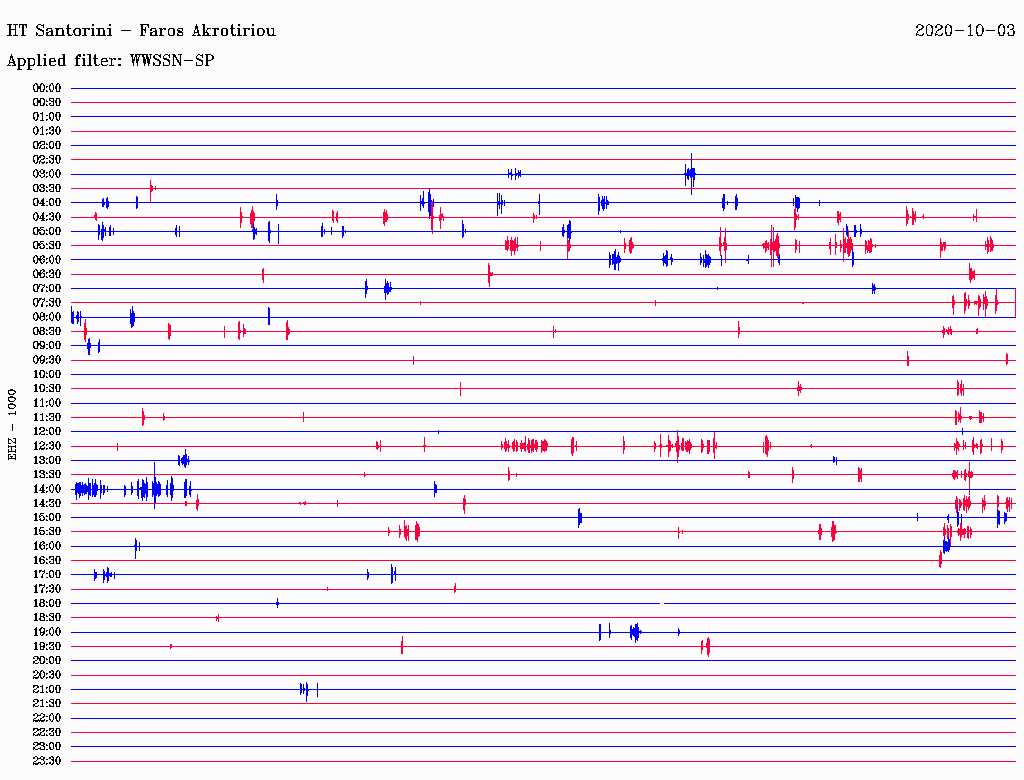1024x780 pixels.
Task: Select the 06:00 time label
Action: pyautogui.click(x=46, y=260)
